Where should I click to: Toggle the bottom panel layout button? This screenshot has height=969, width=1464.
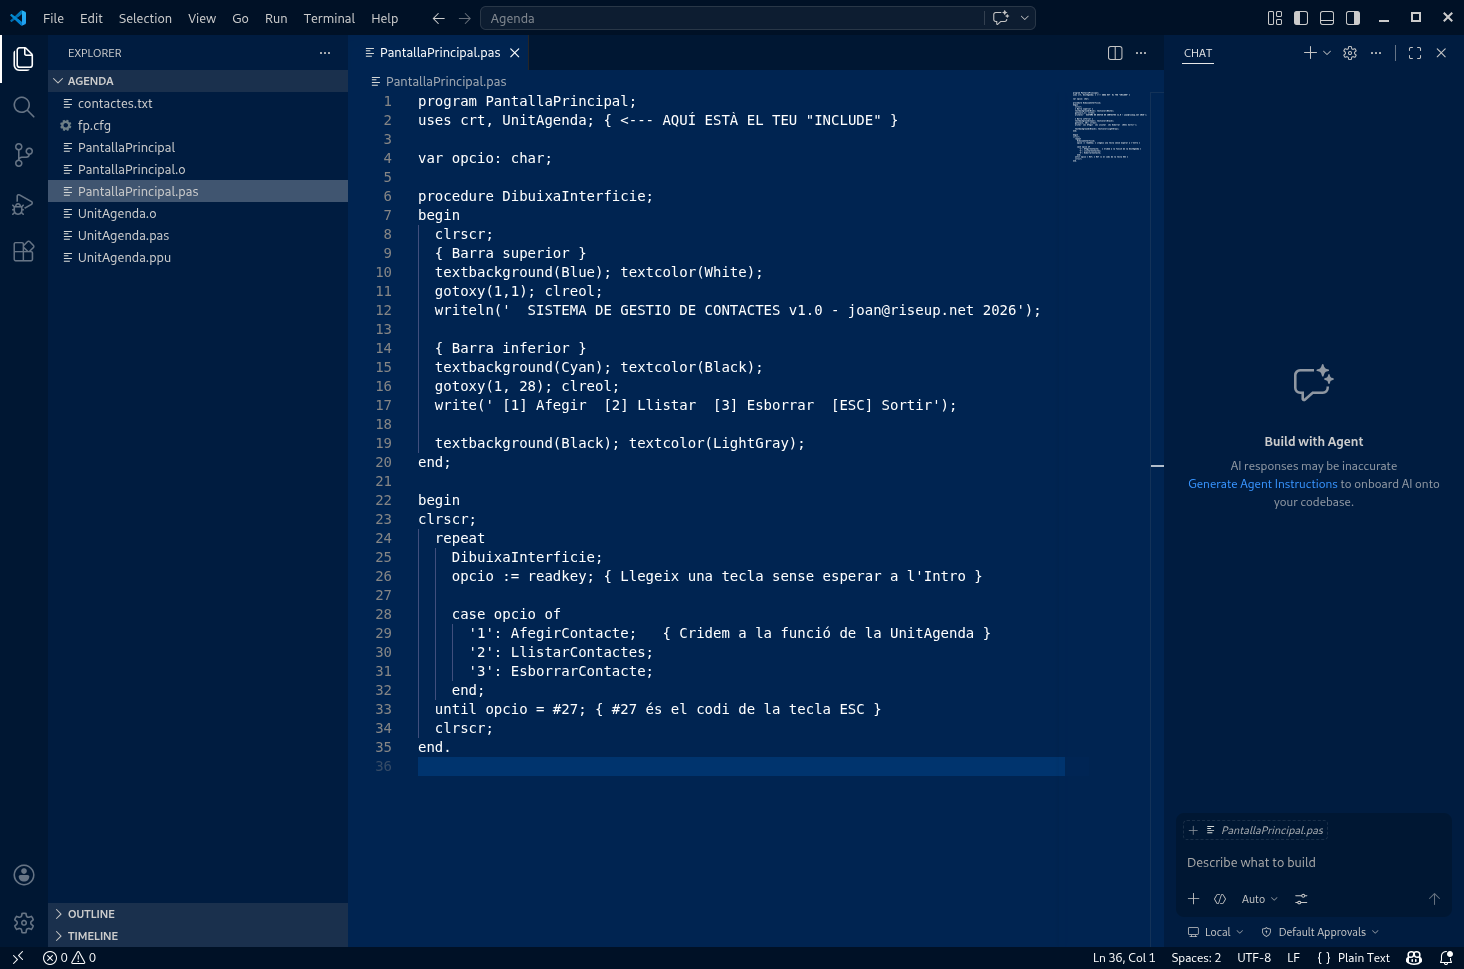point(1327,18)
